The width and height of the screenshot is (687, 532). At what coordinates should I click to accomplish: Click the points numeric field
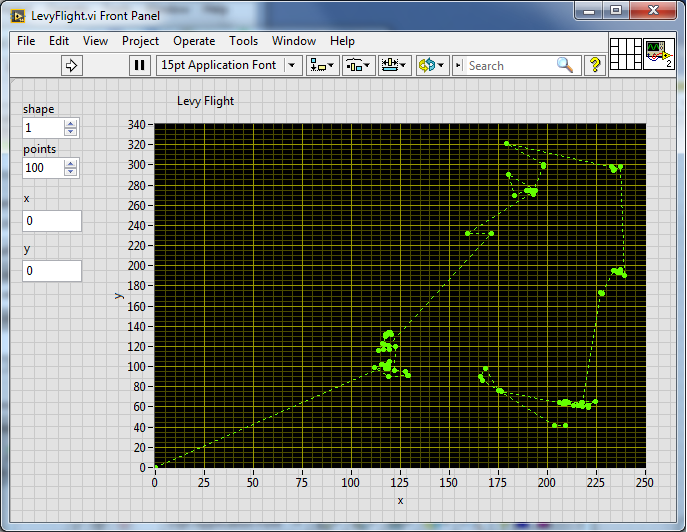pyautogui.click(x=42, y=168)
